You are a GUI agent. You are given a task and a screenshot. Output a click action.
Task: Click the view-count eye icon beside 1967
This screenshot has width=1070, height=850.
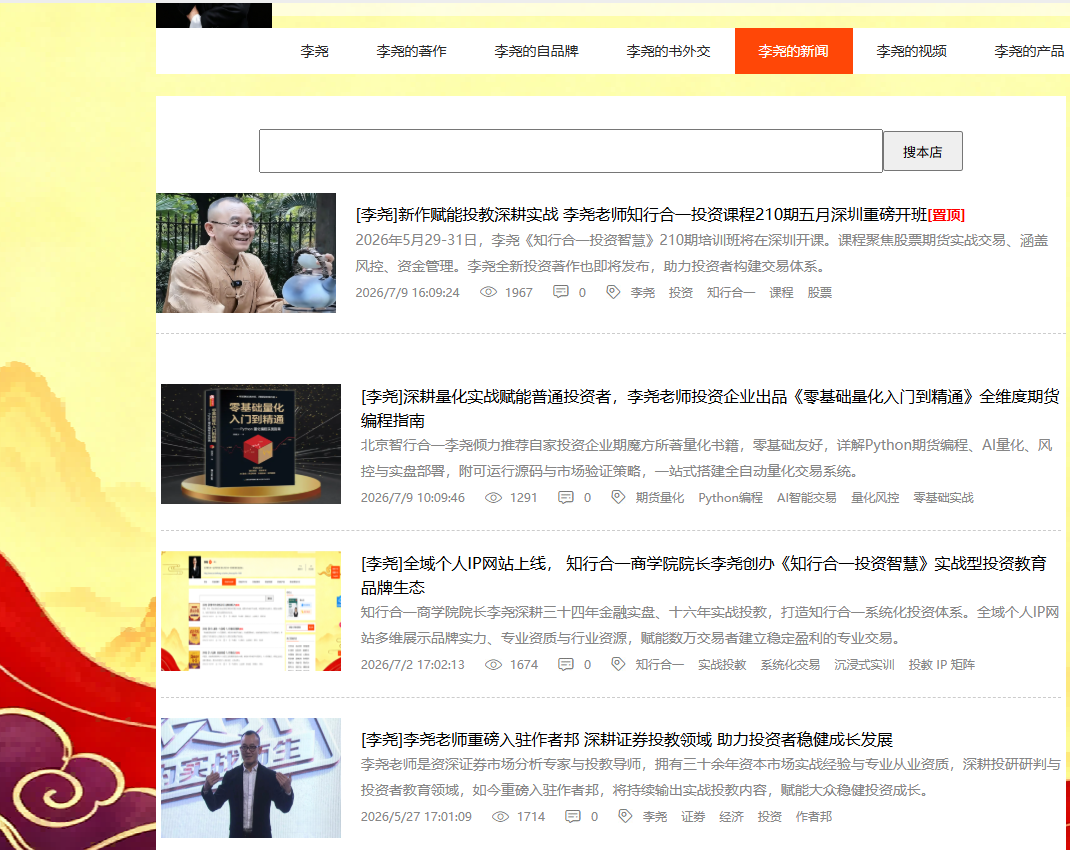[488, 292]
